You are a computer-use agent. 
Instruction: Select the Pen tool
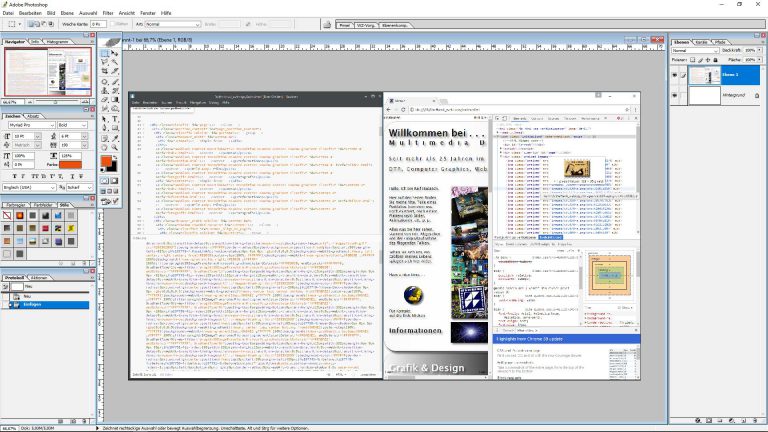(x=104, y=127)
